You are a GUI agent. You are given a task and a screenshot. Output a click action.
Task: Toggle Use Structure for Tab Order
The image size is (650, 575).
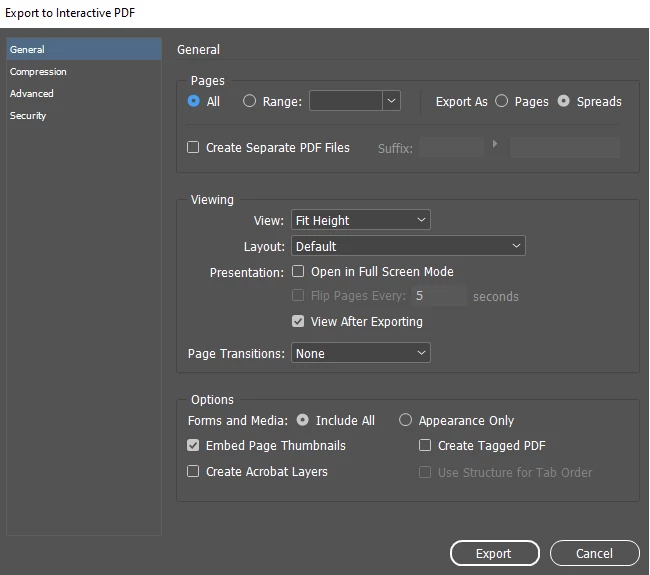(x=425, y=472)
